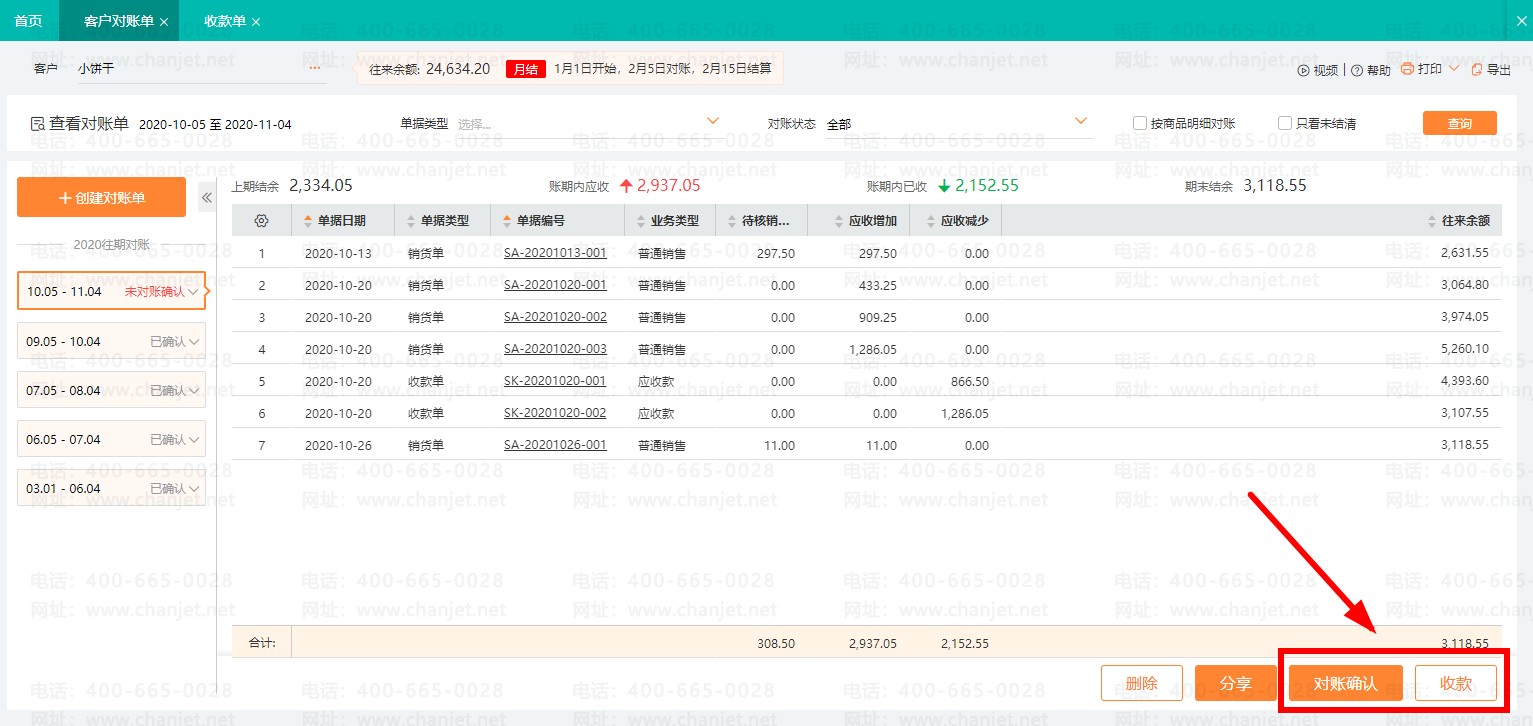Enable 按商品明细对账 checkbox
This screenshot has height=726, width=1533.
tap(1139, 123)
